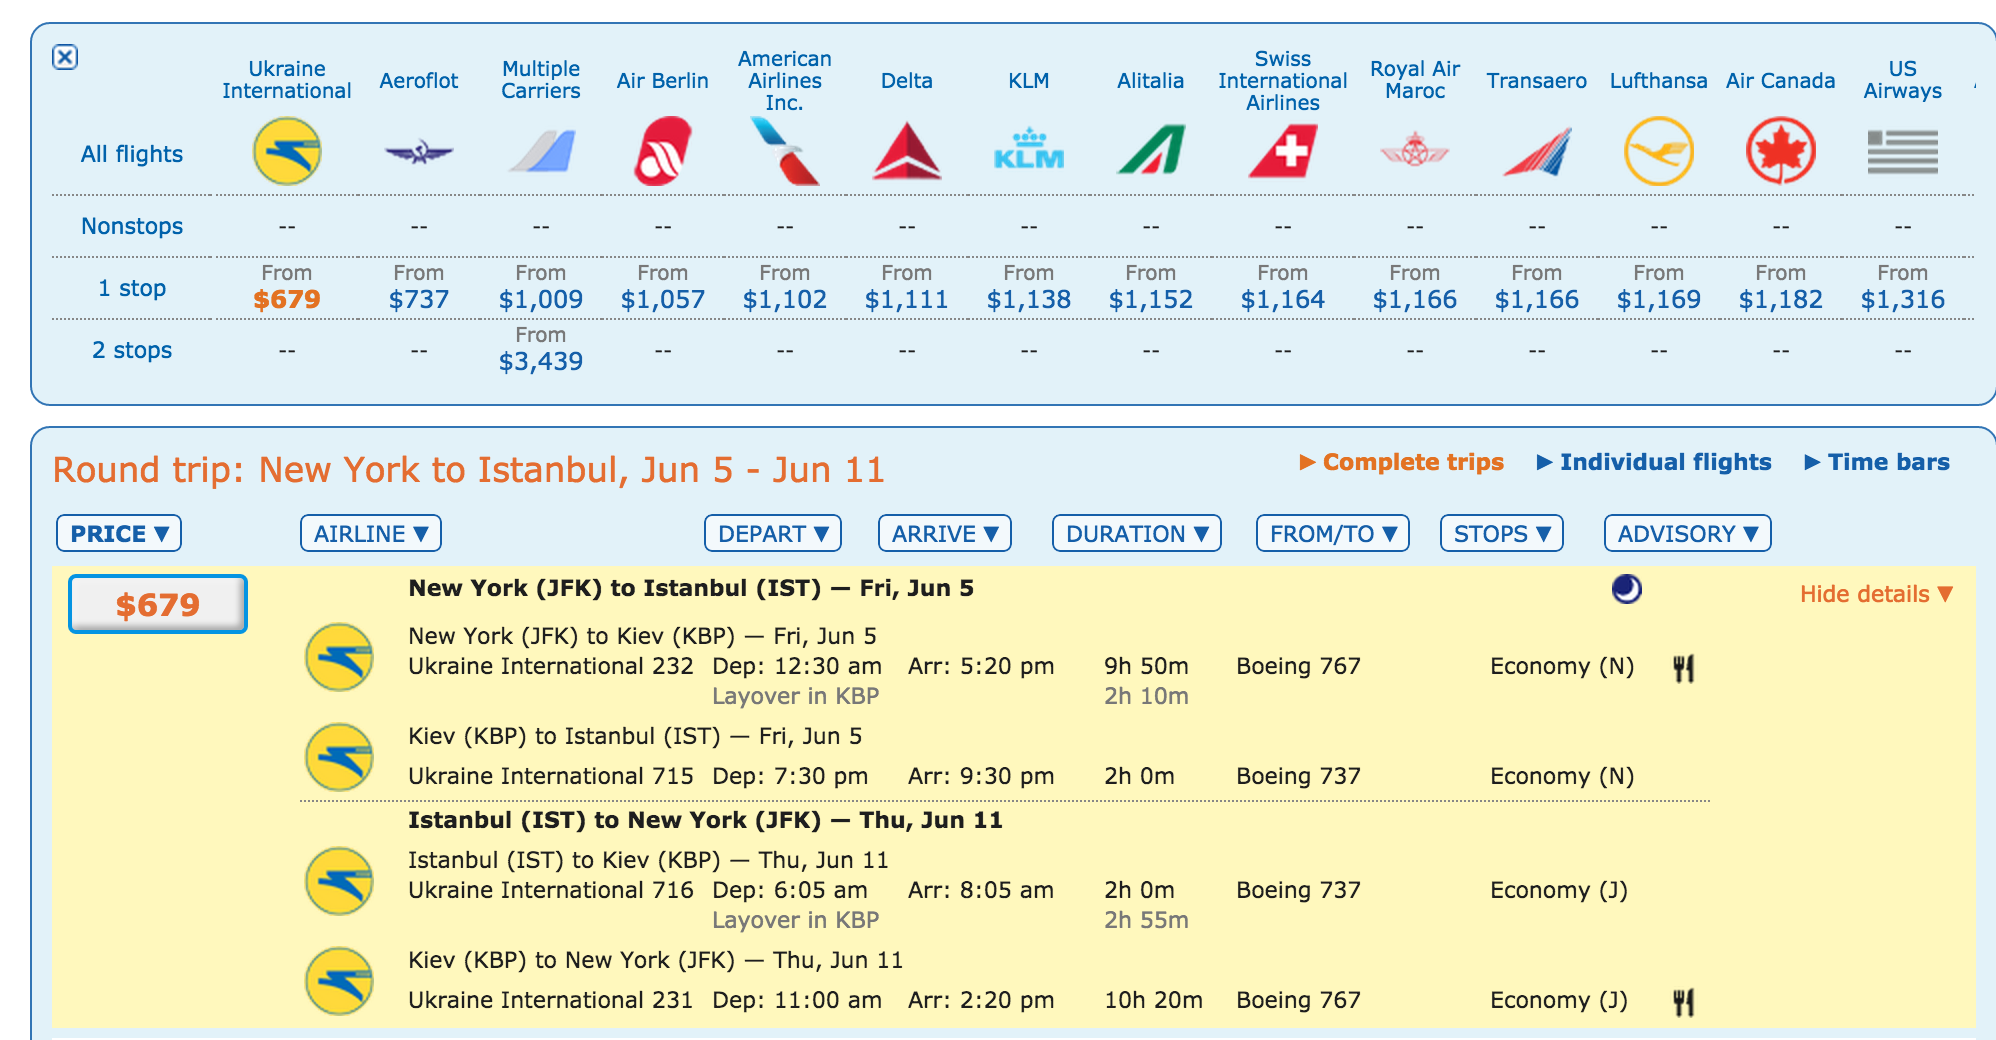Switch to Complete trips view
The height and width of the screenshot is (1040, 1996).
pyautogui.click(x=1402, y=462)
